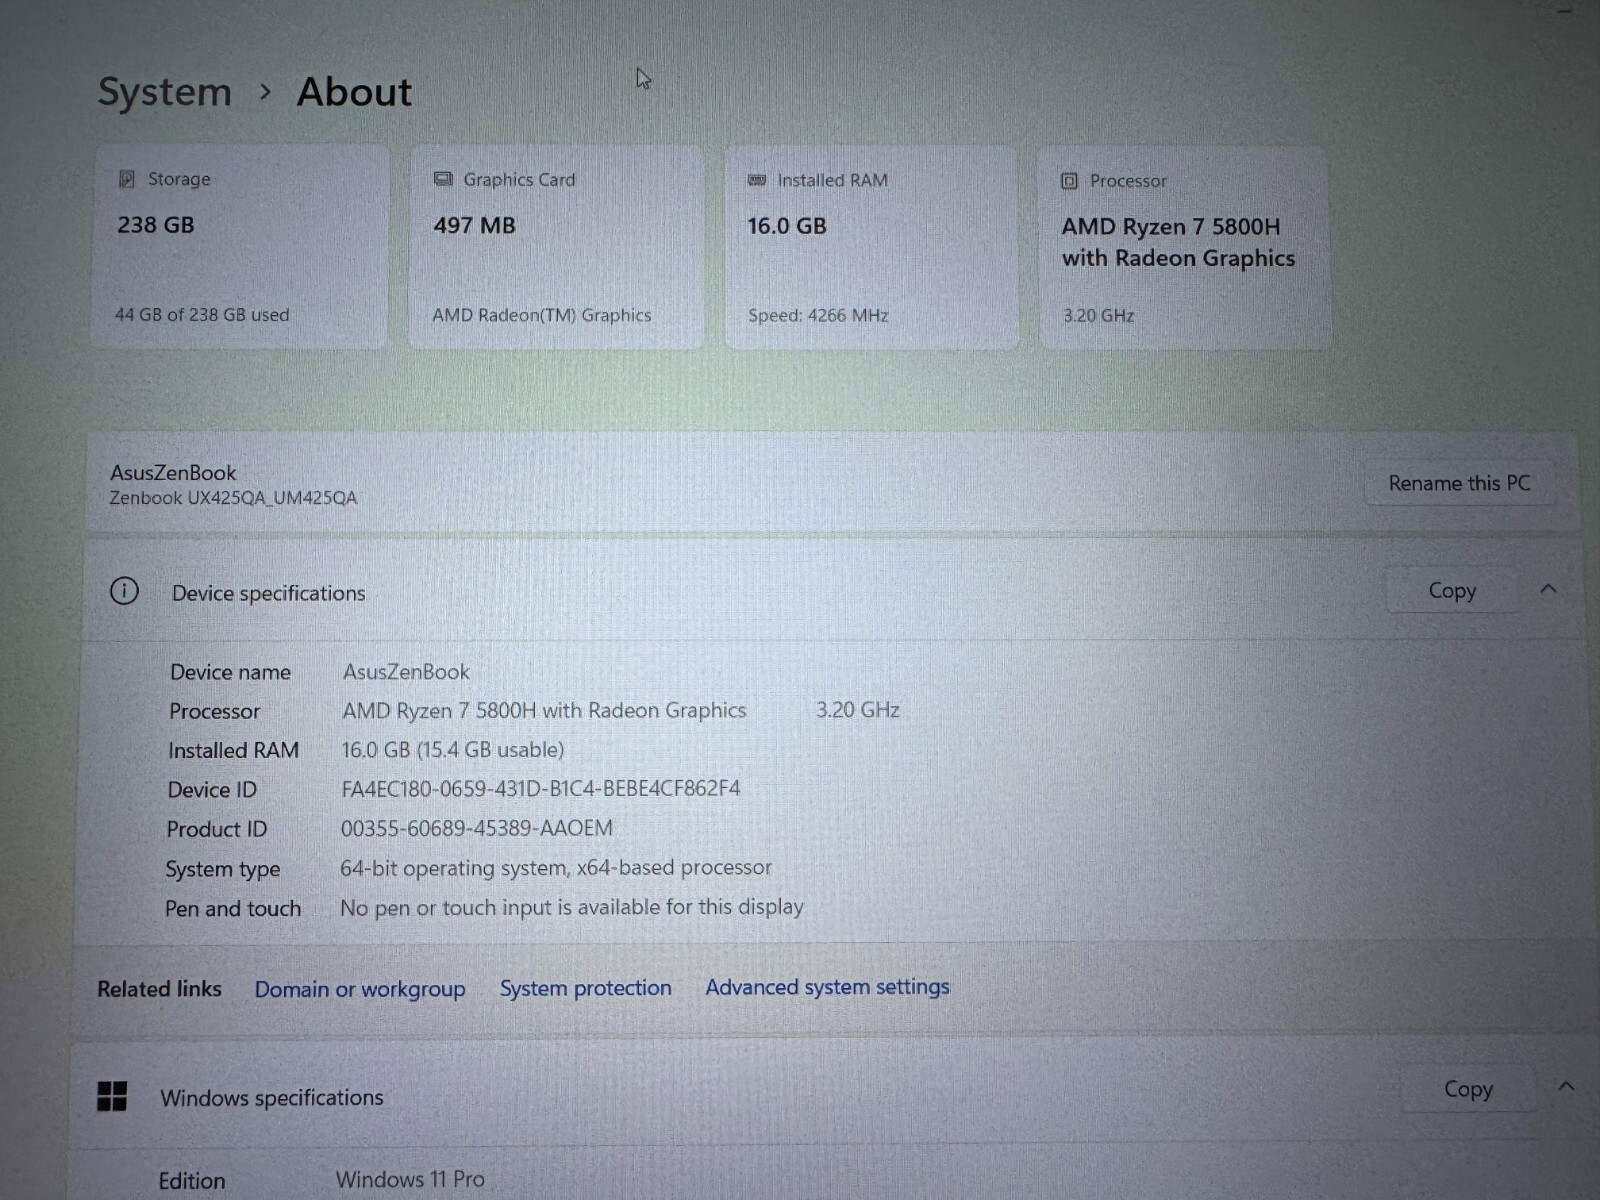Copy the Device specifications
The image size is (1600, 1200).
pyautogui.click(x=1452, y=590)
